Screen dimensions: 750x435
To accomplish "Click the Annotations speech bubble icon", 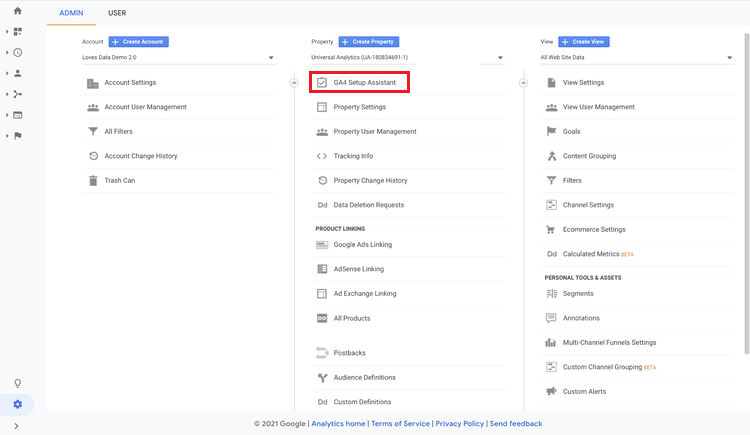I will pyautogui.click(x=551, y=318).
